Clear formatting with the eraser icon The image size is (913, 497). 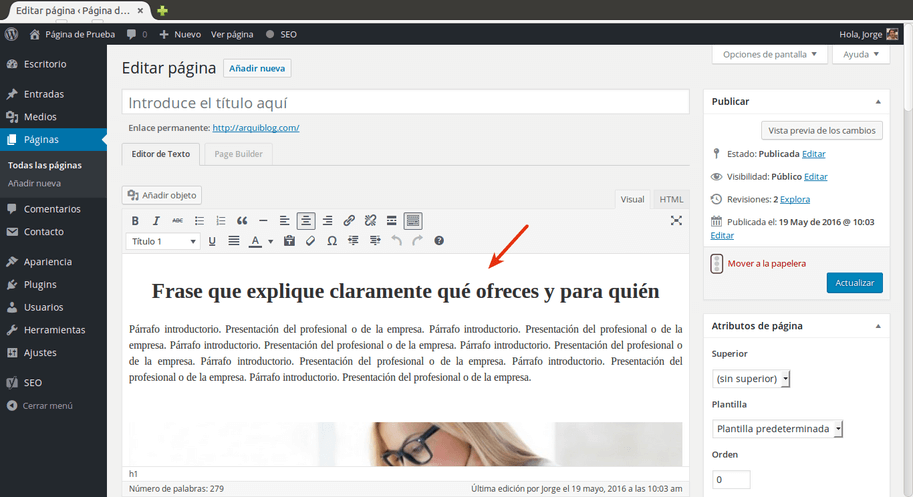tap(310, 241)
